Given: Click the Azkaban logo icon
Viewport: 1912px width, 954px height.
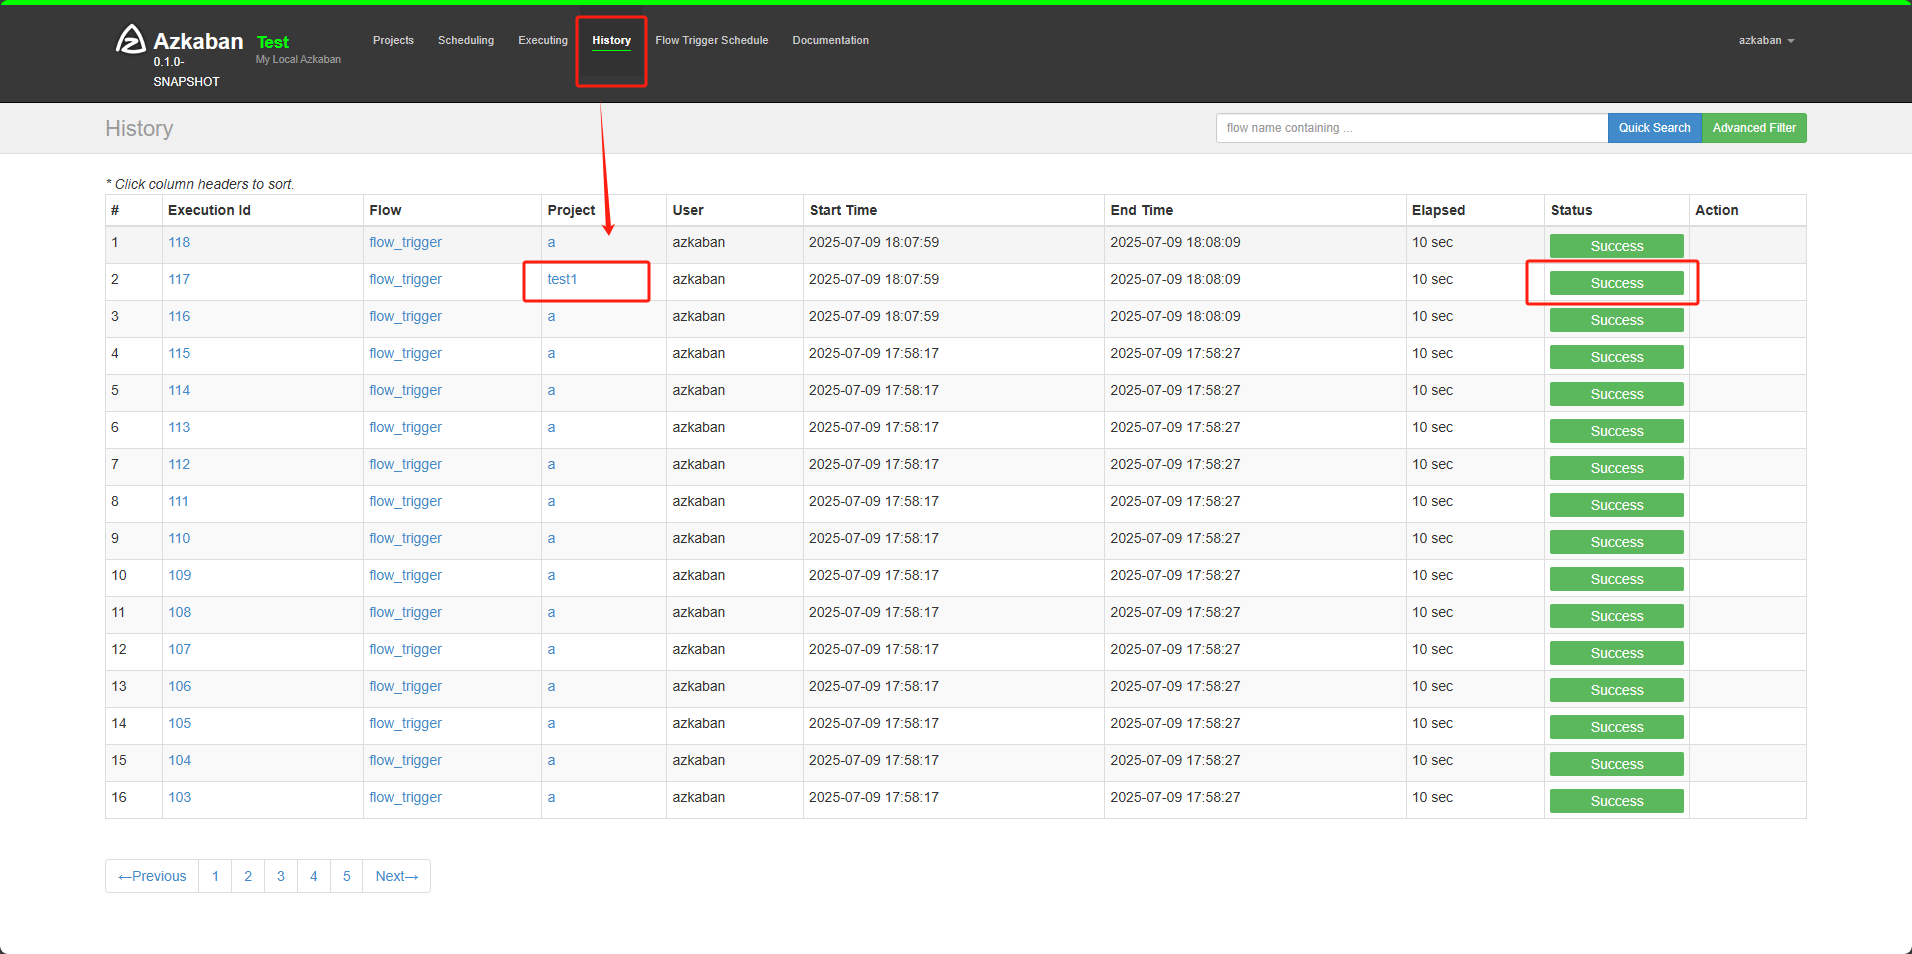Looking at the screenshot, I should (x=130, y=39).
